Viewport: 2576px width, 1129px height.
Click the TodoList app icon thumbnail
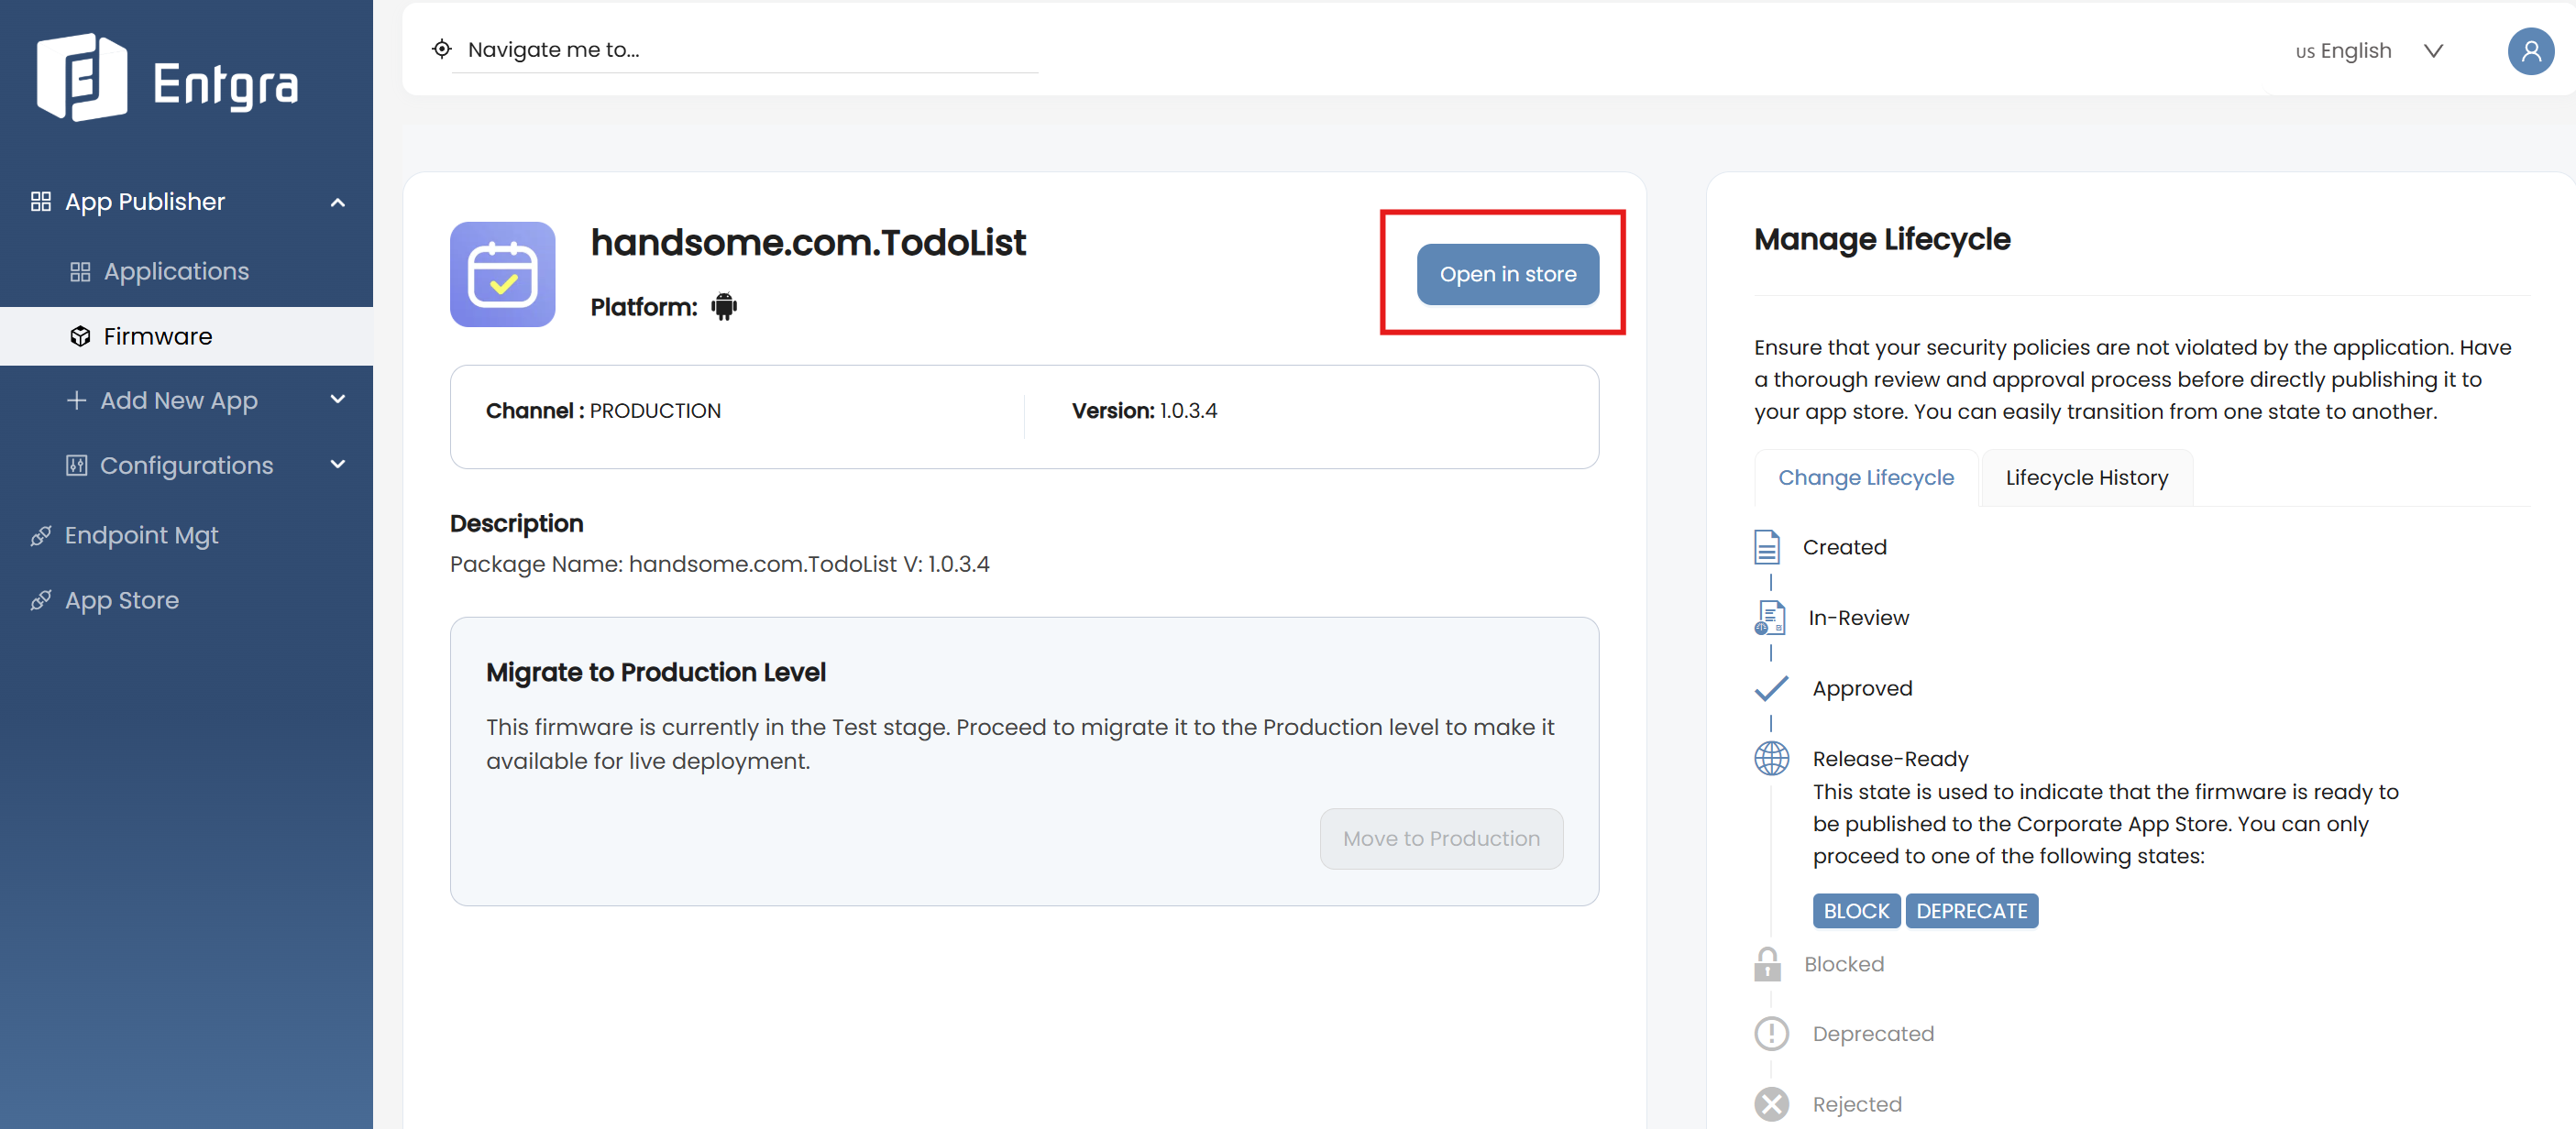[x=503, y=274]
